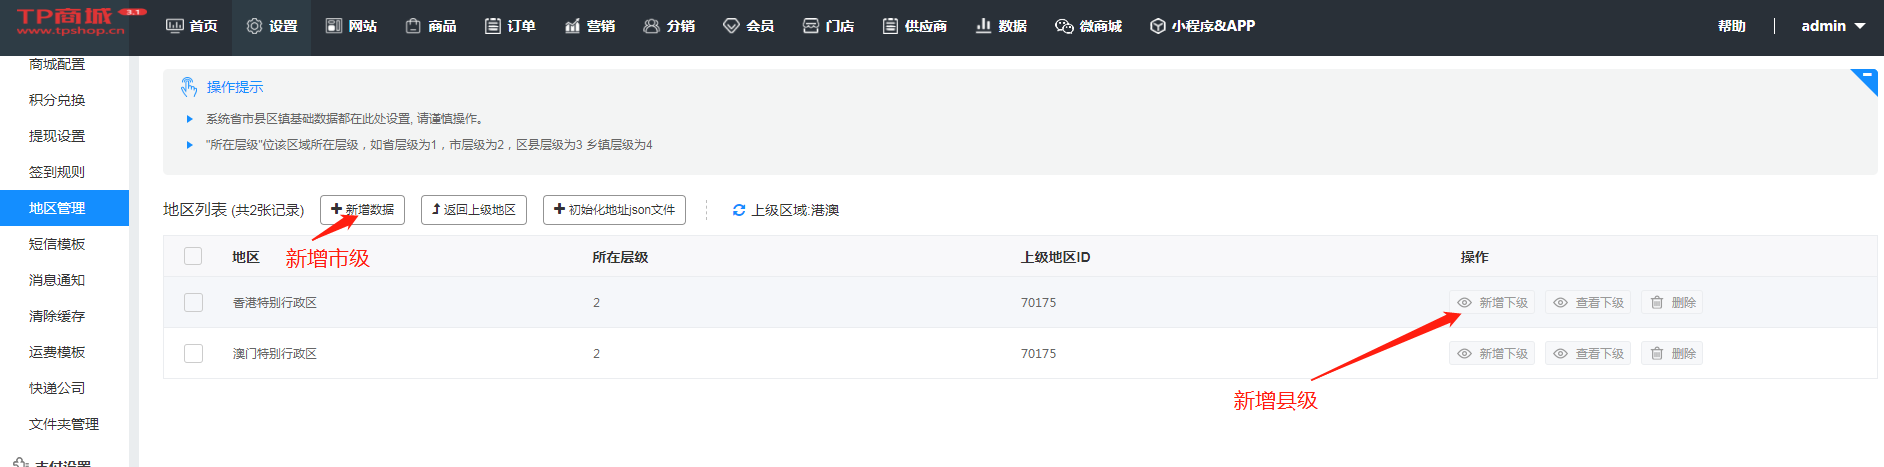Click 新增下级 for 澳门特别行政区 row
Image resolution: width=1884 pixels, height=467 pixels.
(1493, 353)
